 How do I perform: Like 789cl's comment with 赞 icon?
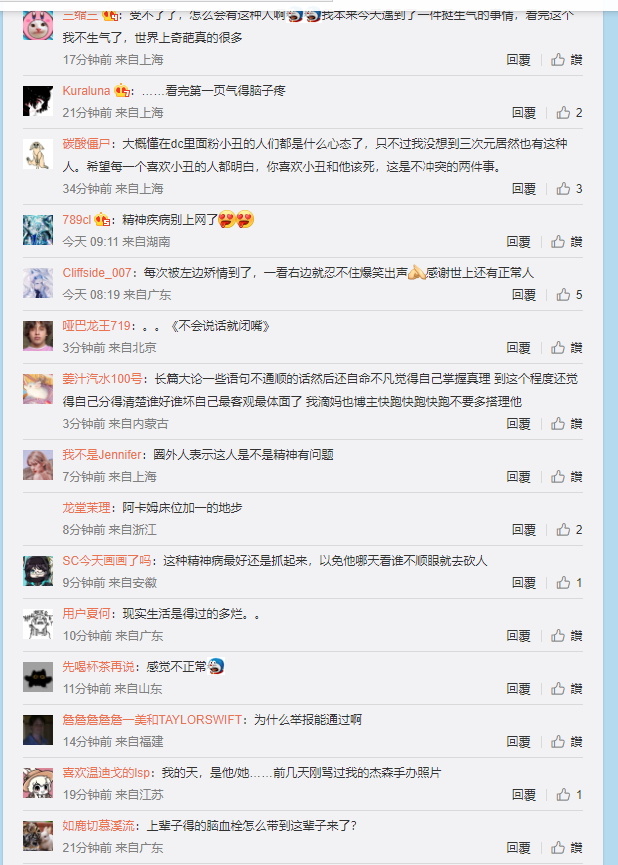(x=567, y=242)
